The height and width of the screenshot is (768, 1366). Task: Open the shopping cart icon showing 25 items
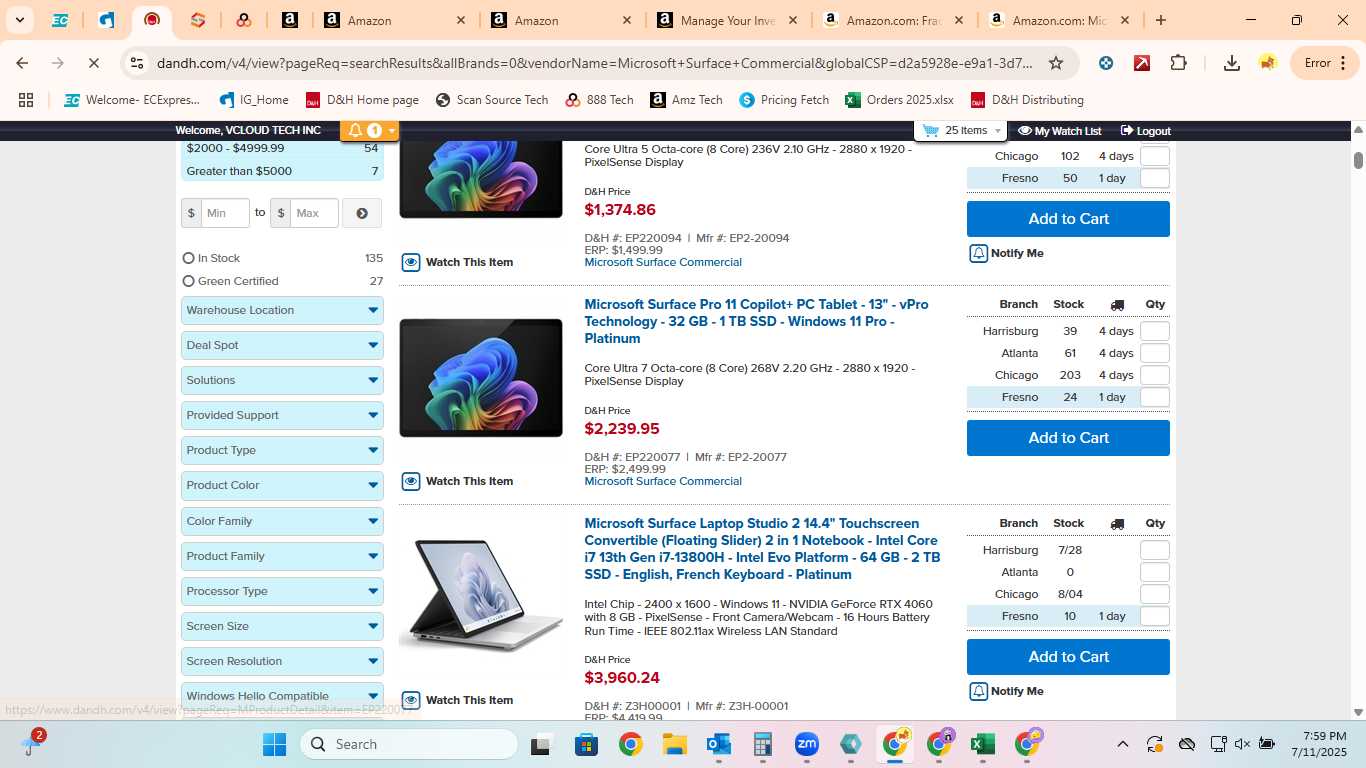coord(931,131)
